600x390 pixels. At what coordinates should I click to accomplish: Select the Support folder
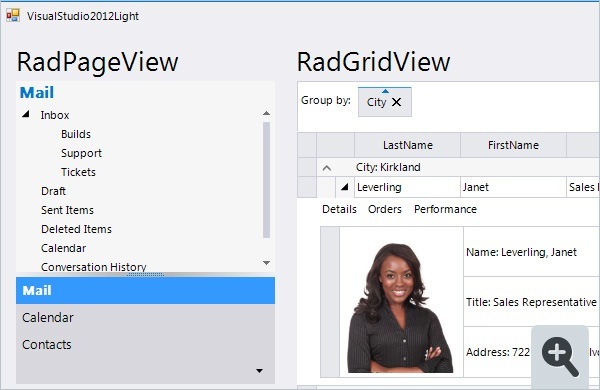pos(82,153)
